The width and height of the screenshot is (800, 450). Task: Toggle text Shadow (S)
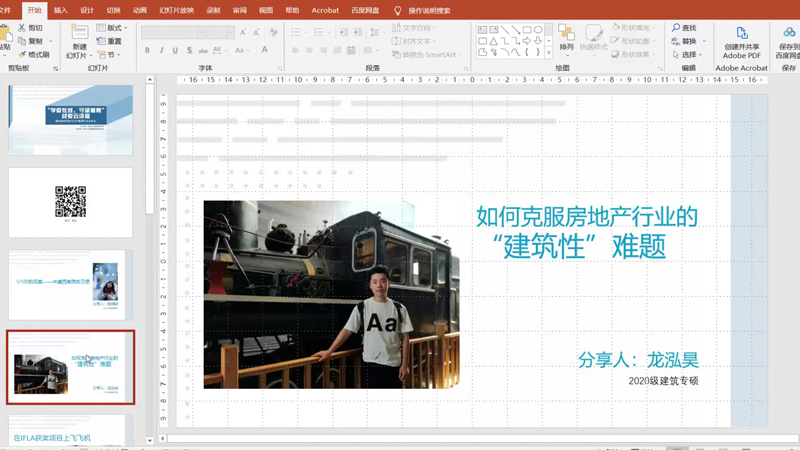pyautogui.click(x=189, y=50)
